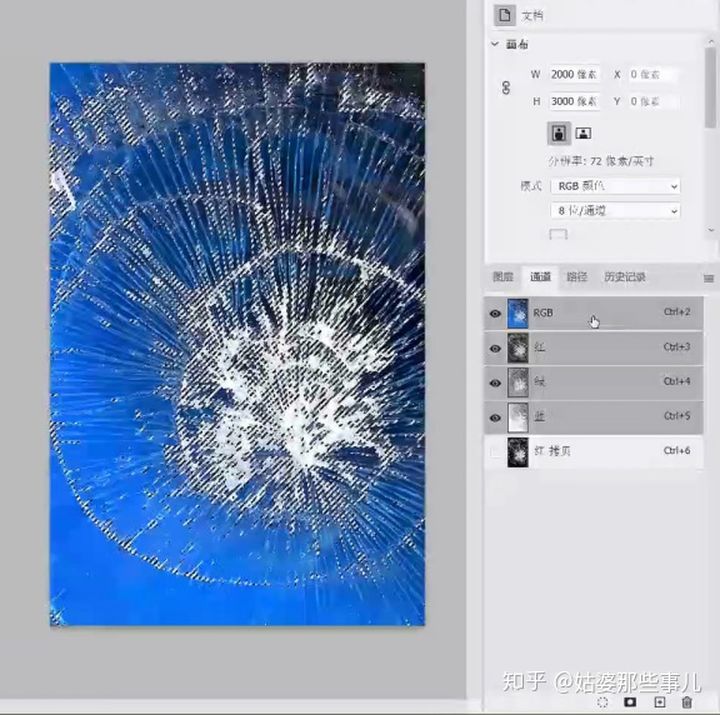Click the Properties panel vertical scrollbar
This screenshot has width=720, height=715.
(x=710, y=87)
